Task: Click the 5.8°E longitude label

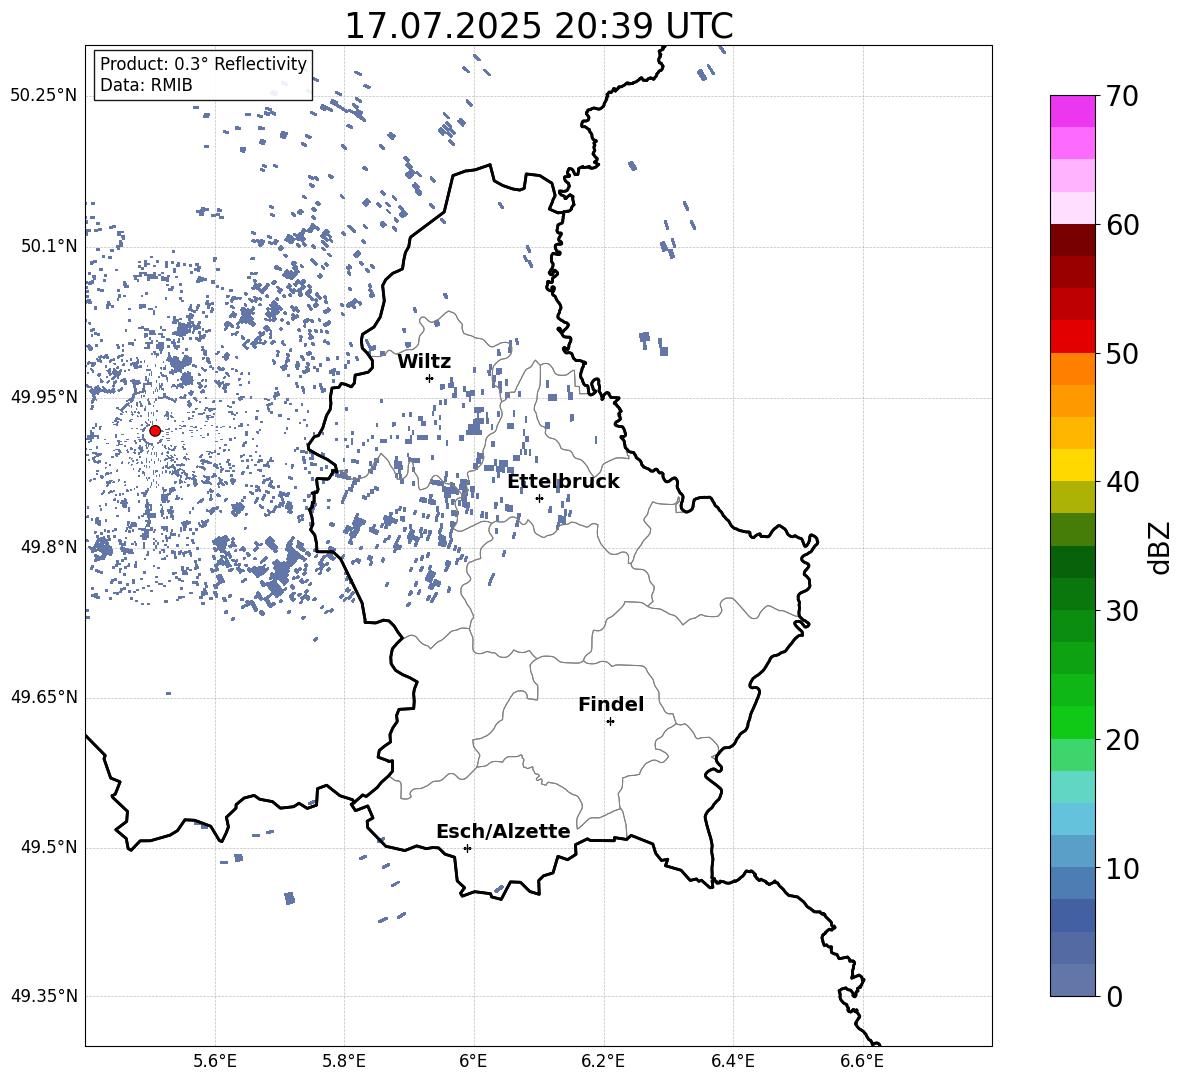Action: (x=344, y=1061)
